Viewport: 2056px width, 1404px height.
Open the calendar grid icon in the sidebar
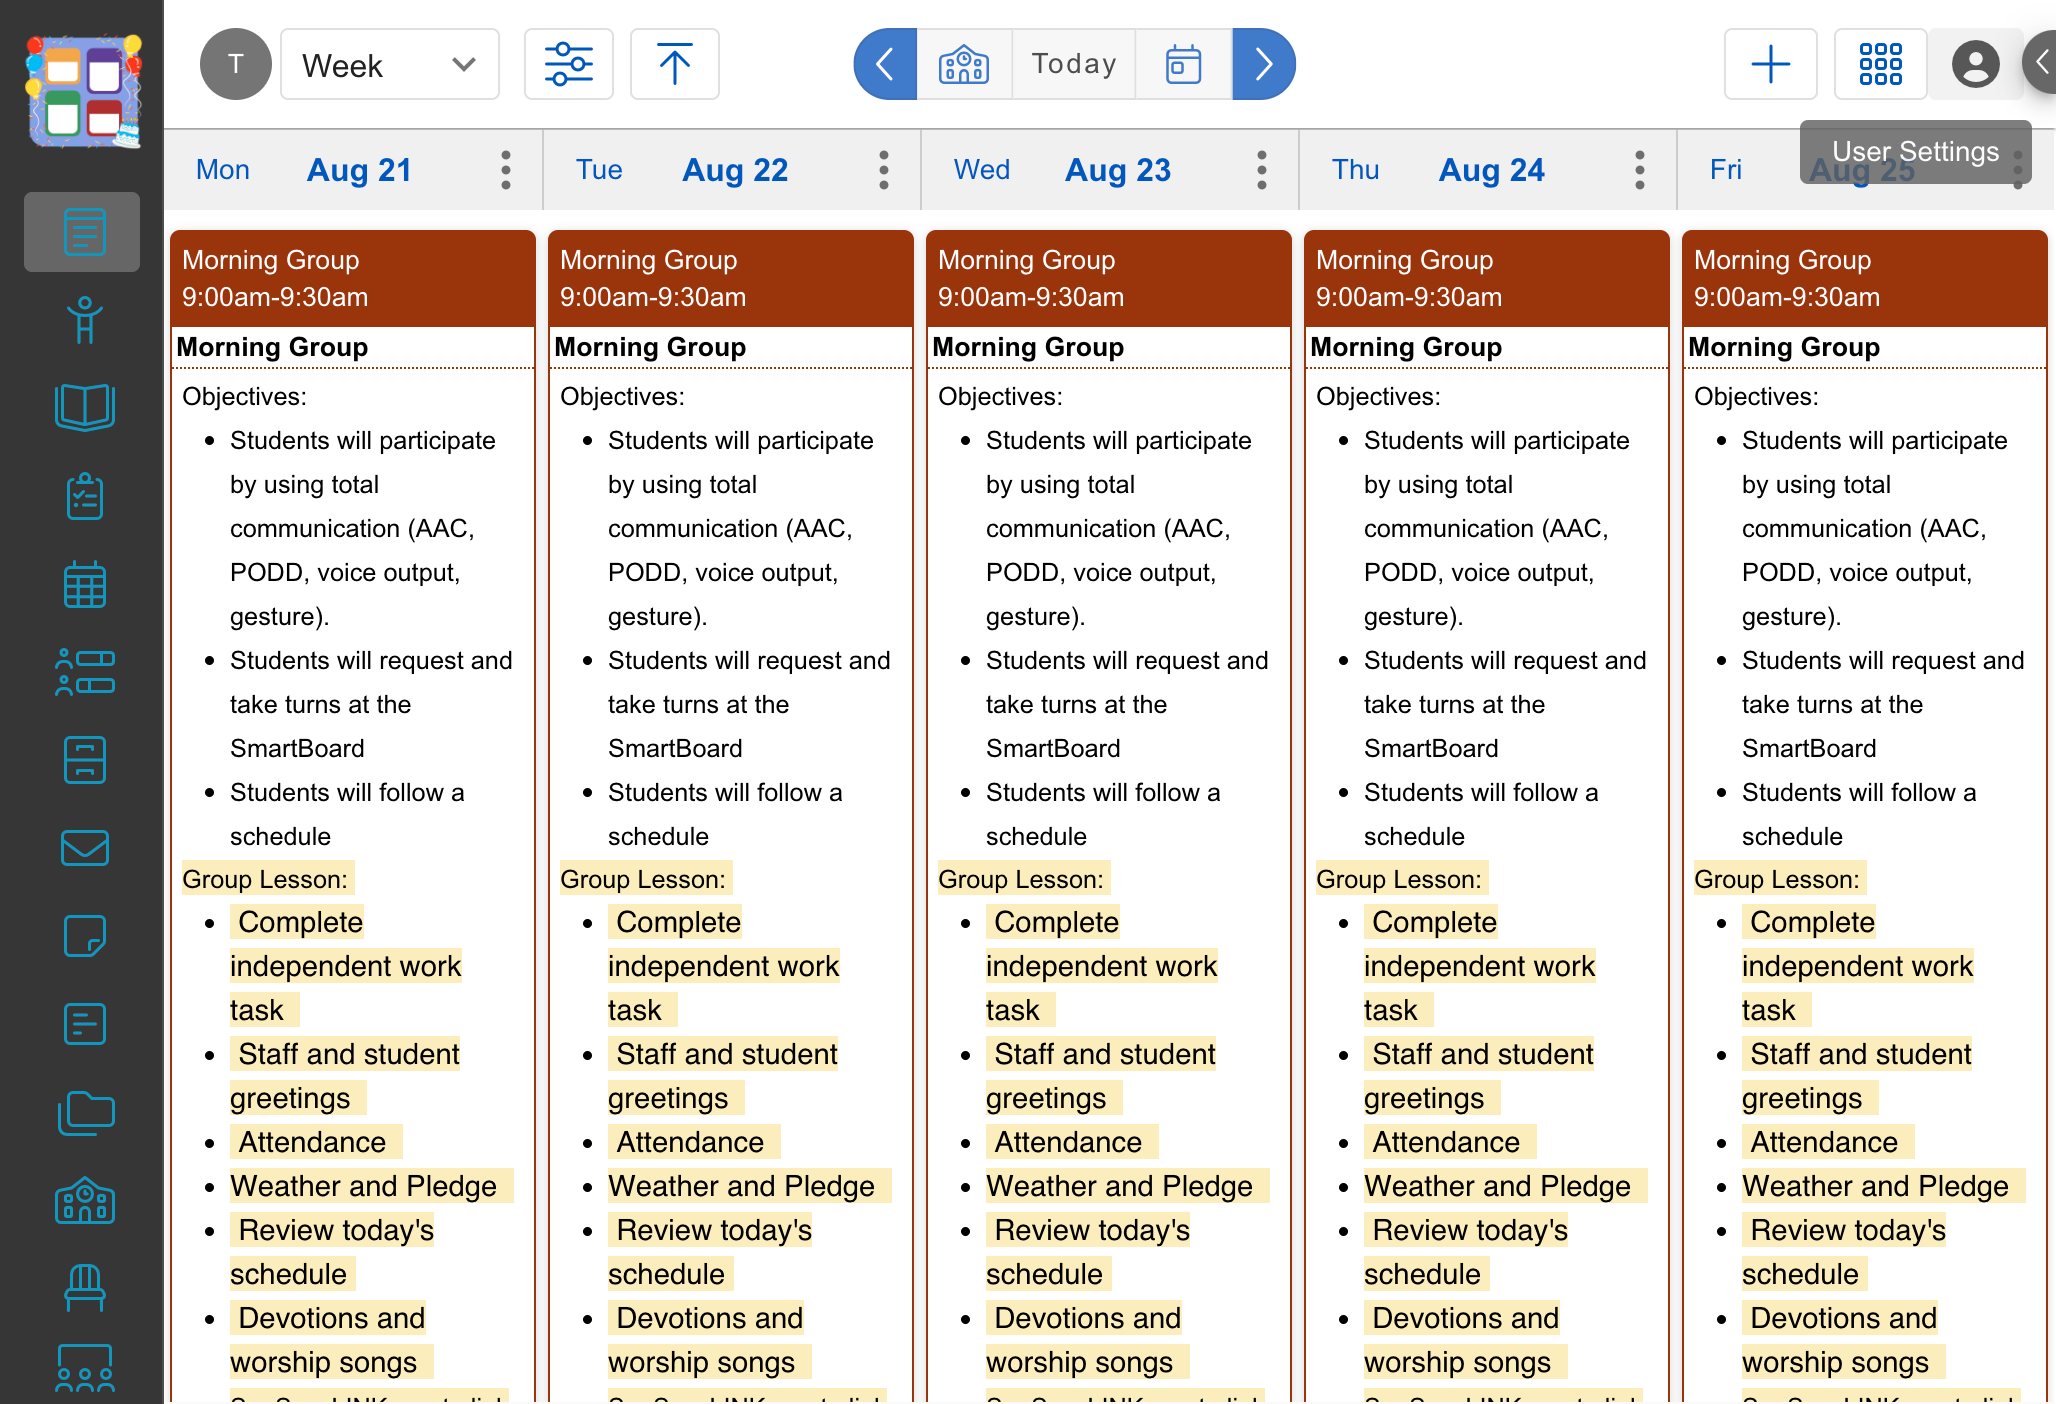click(x=84, y=584)
